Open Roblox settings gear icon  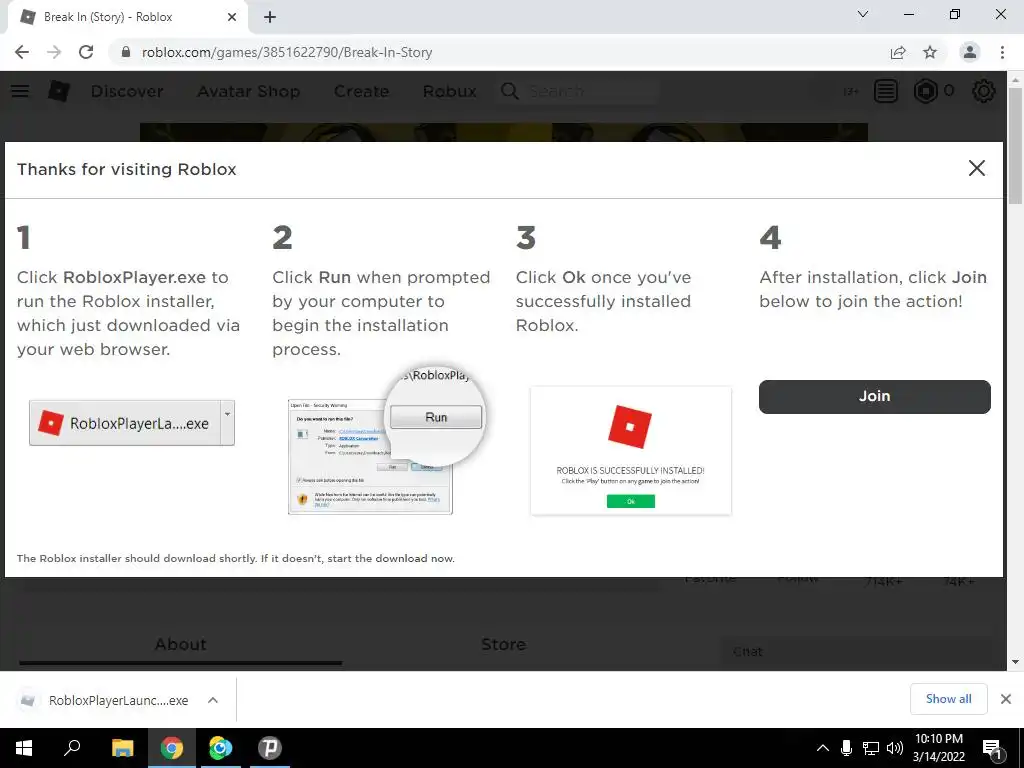tap(984, 91)
